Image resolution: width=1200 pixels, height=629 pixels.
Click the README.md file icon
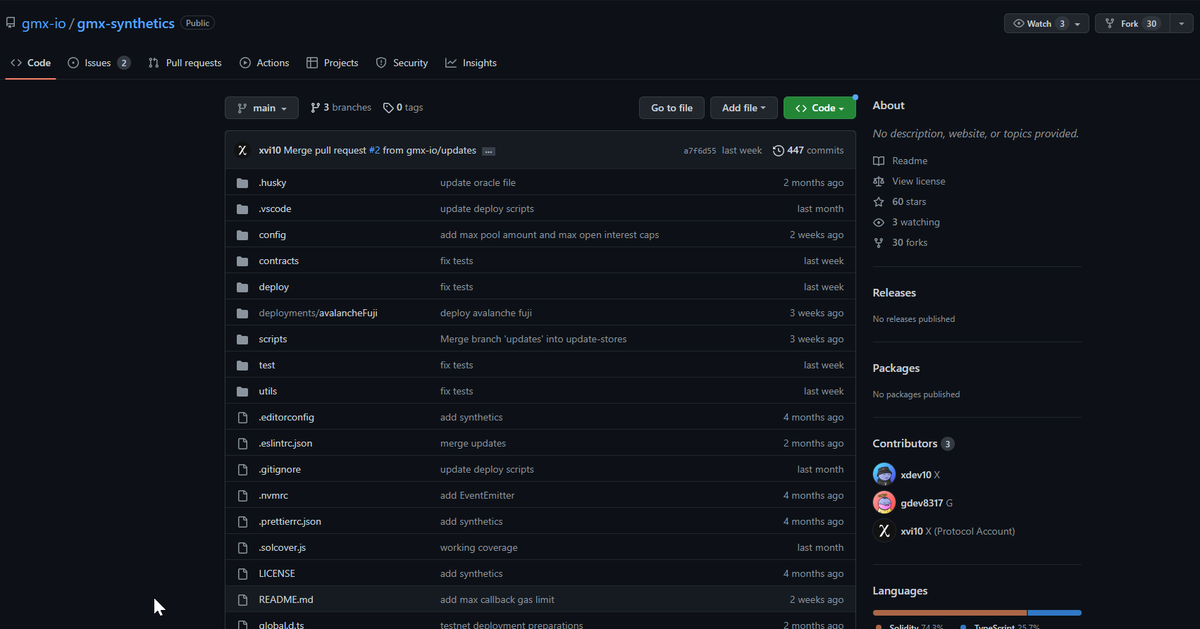click(242, 599)
